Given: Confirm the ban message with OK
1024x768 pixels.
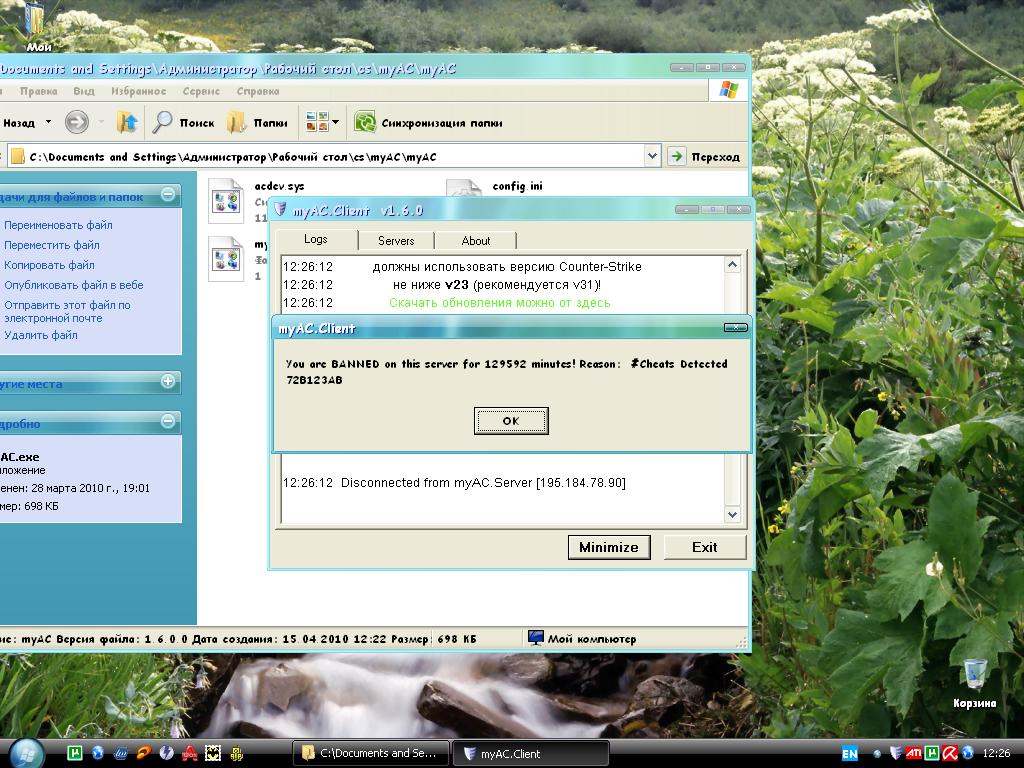Looking at the screenshot, I should (511, 421).
